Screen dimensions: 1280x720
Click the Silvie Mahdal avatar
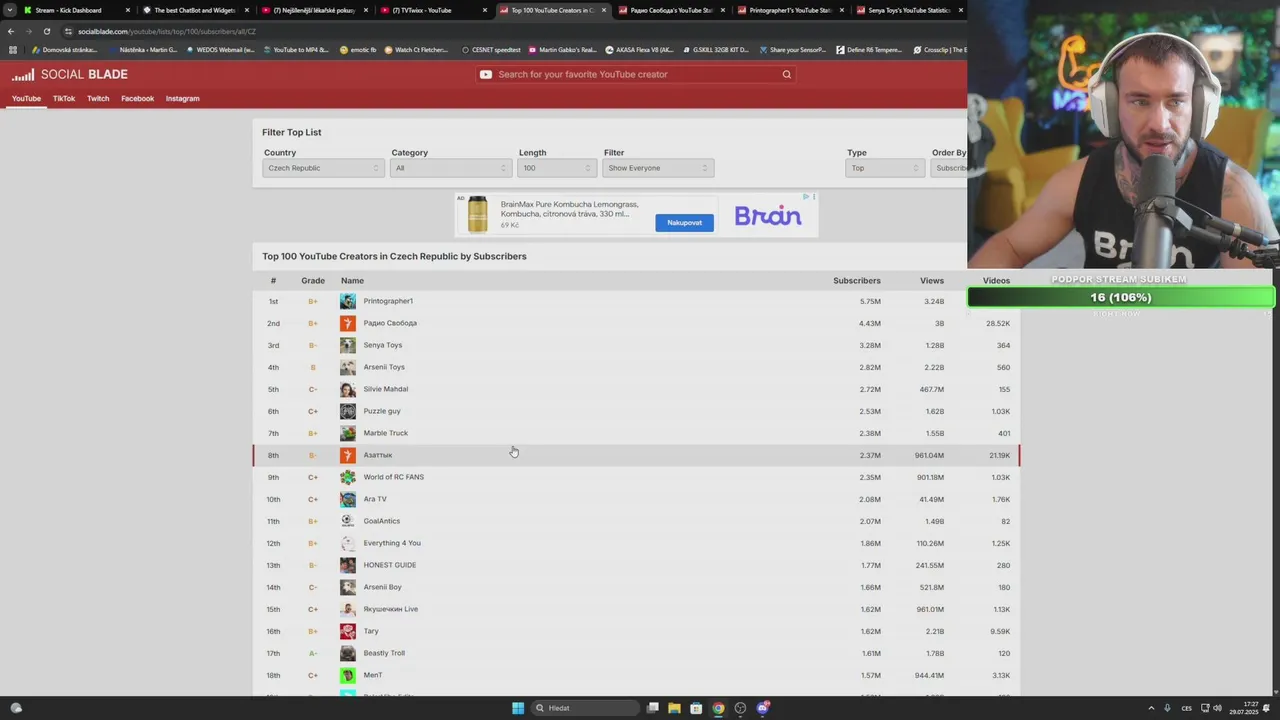[x=348, y=389]
